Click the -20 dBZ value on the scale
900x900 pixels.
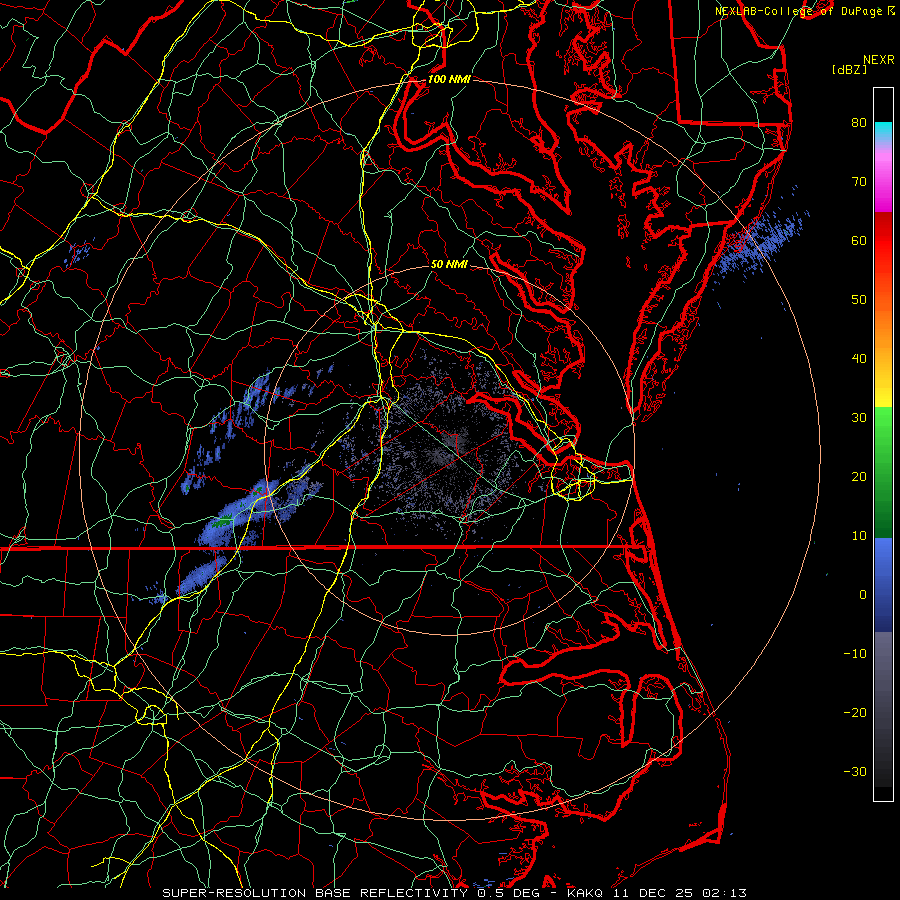click(855, 712)
